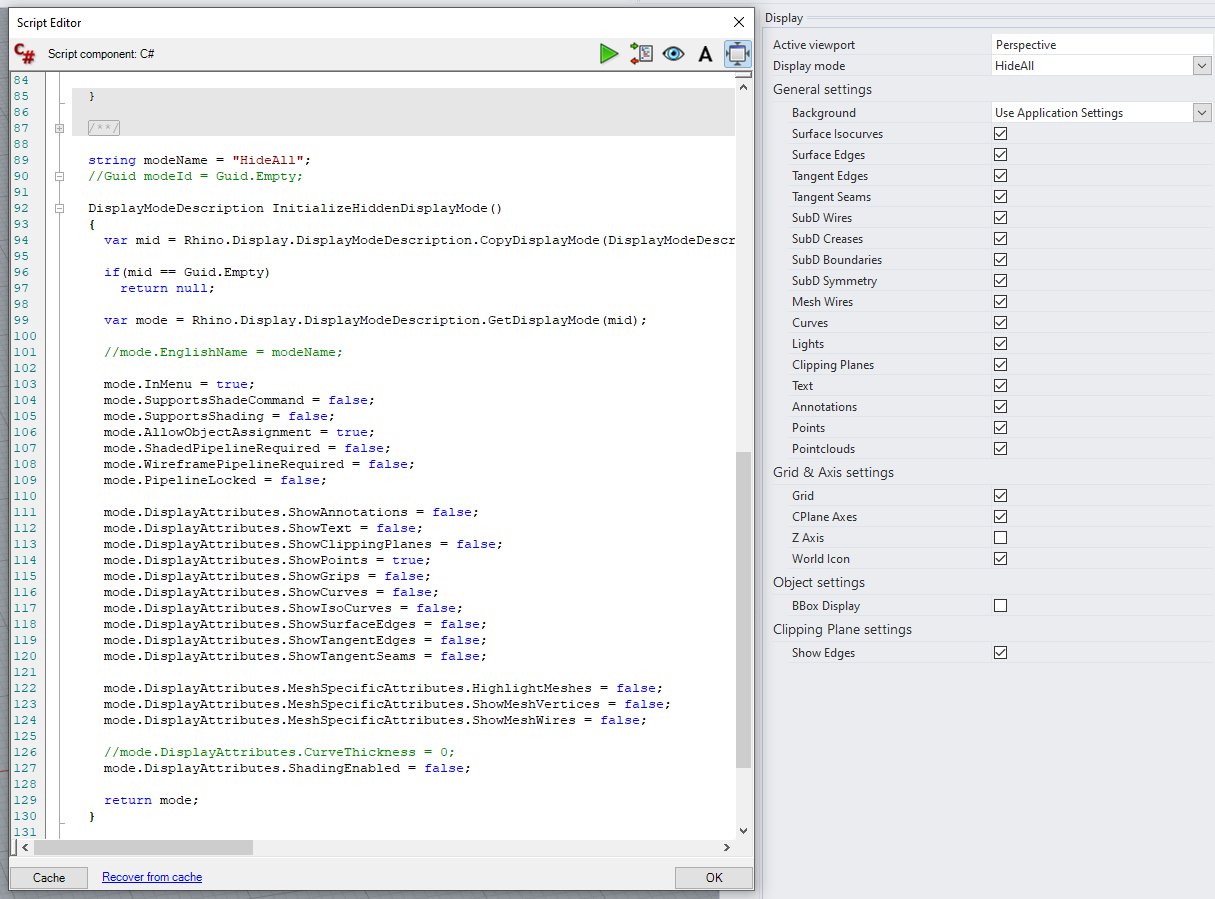
Task: Click the 'mode.DisplayAttributes.ShadingEnabled = false;' line
Action: (288, 768)
